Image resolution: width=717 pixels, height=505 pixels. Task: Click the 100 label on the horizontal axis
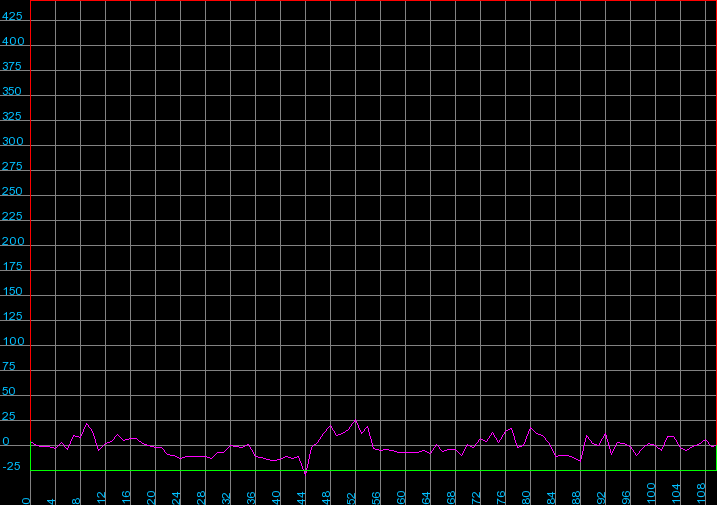point(651,494)
